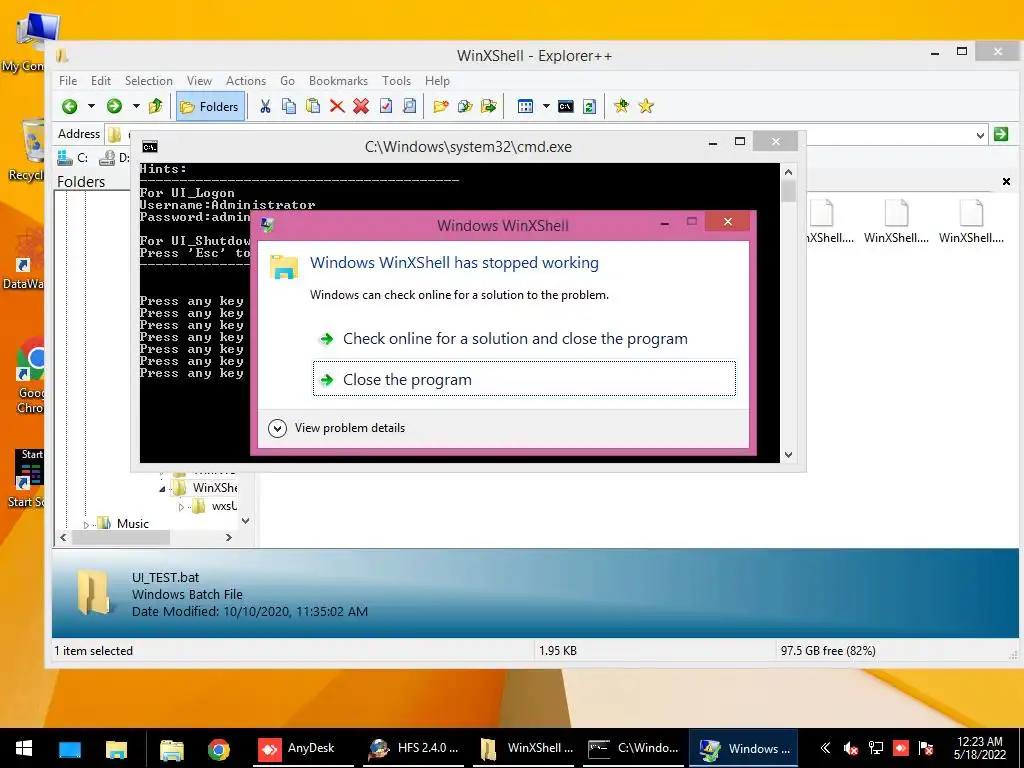
Task: Cut selection with the scissors icon
Action: point(265,106)
